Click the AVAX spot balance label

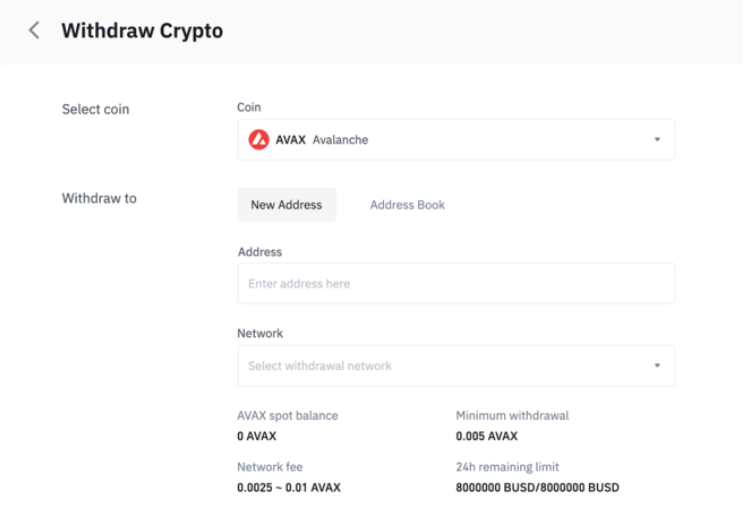click(287, 415)
